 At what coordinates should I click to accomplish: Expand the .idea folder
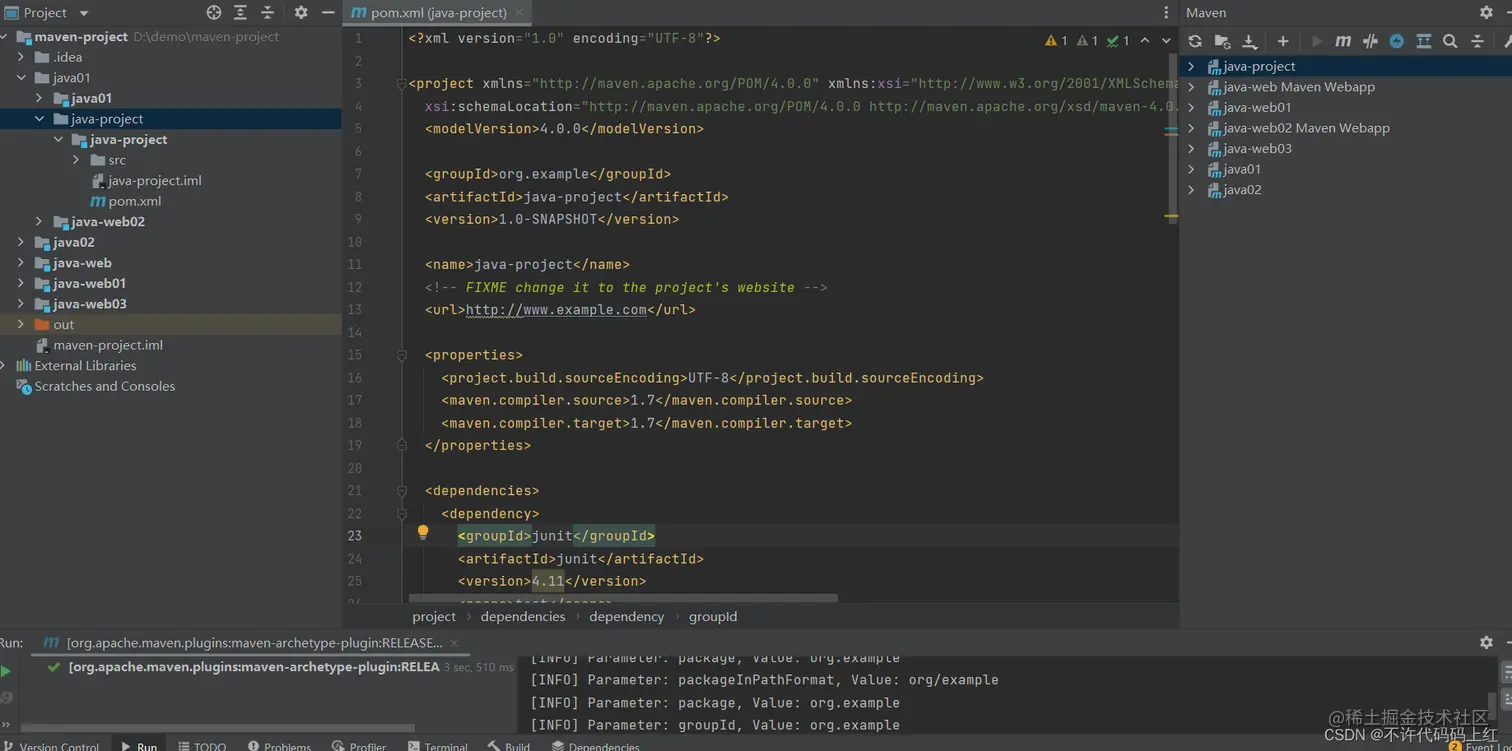(x=21, y=57)
